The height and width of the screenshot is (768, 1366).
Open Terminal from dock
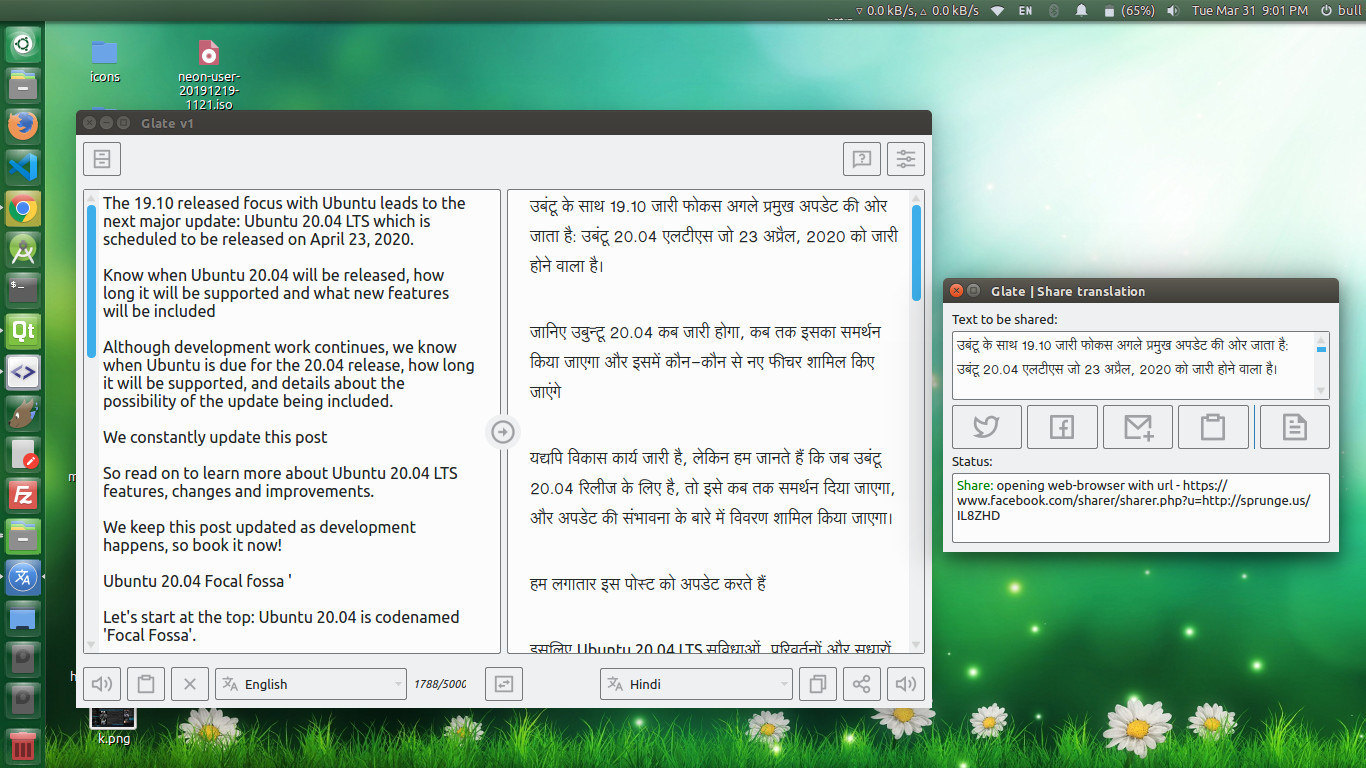coord(23,290)
